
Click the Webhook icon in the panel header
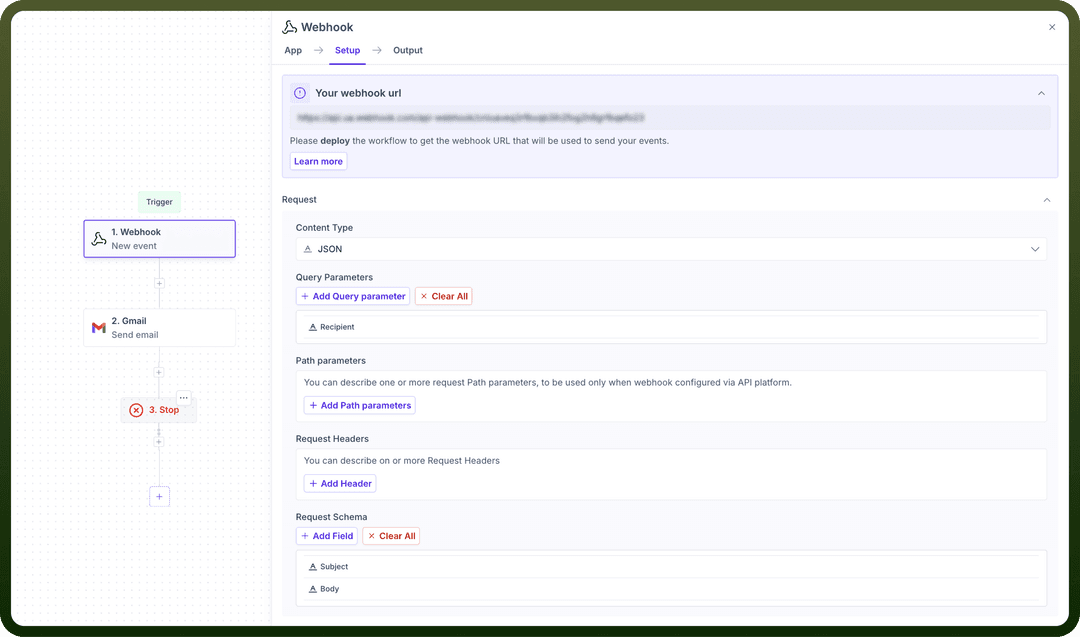coord(289,27)
